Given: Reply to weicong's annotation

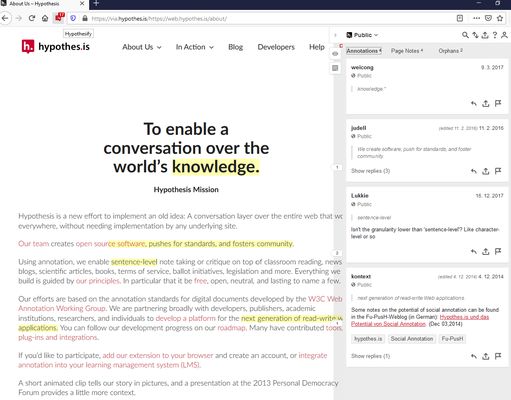Looking at the screenshot, I should (474, 104).
